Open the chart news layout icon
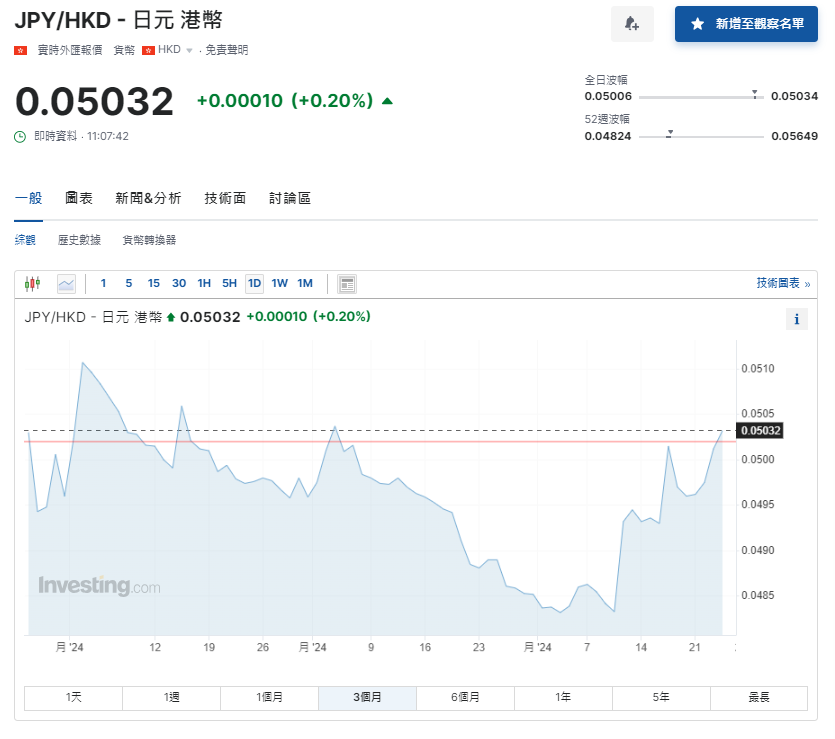Image resolution: width=835 pixels, height=739 pixels. coord(347,284)
